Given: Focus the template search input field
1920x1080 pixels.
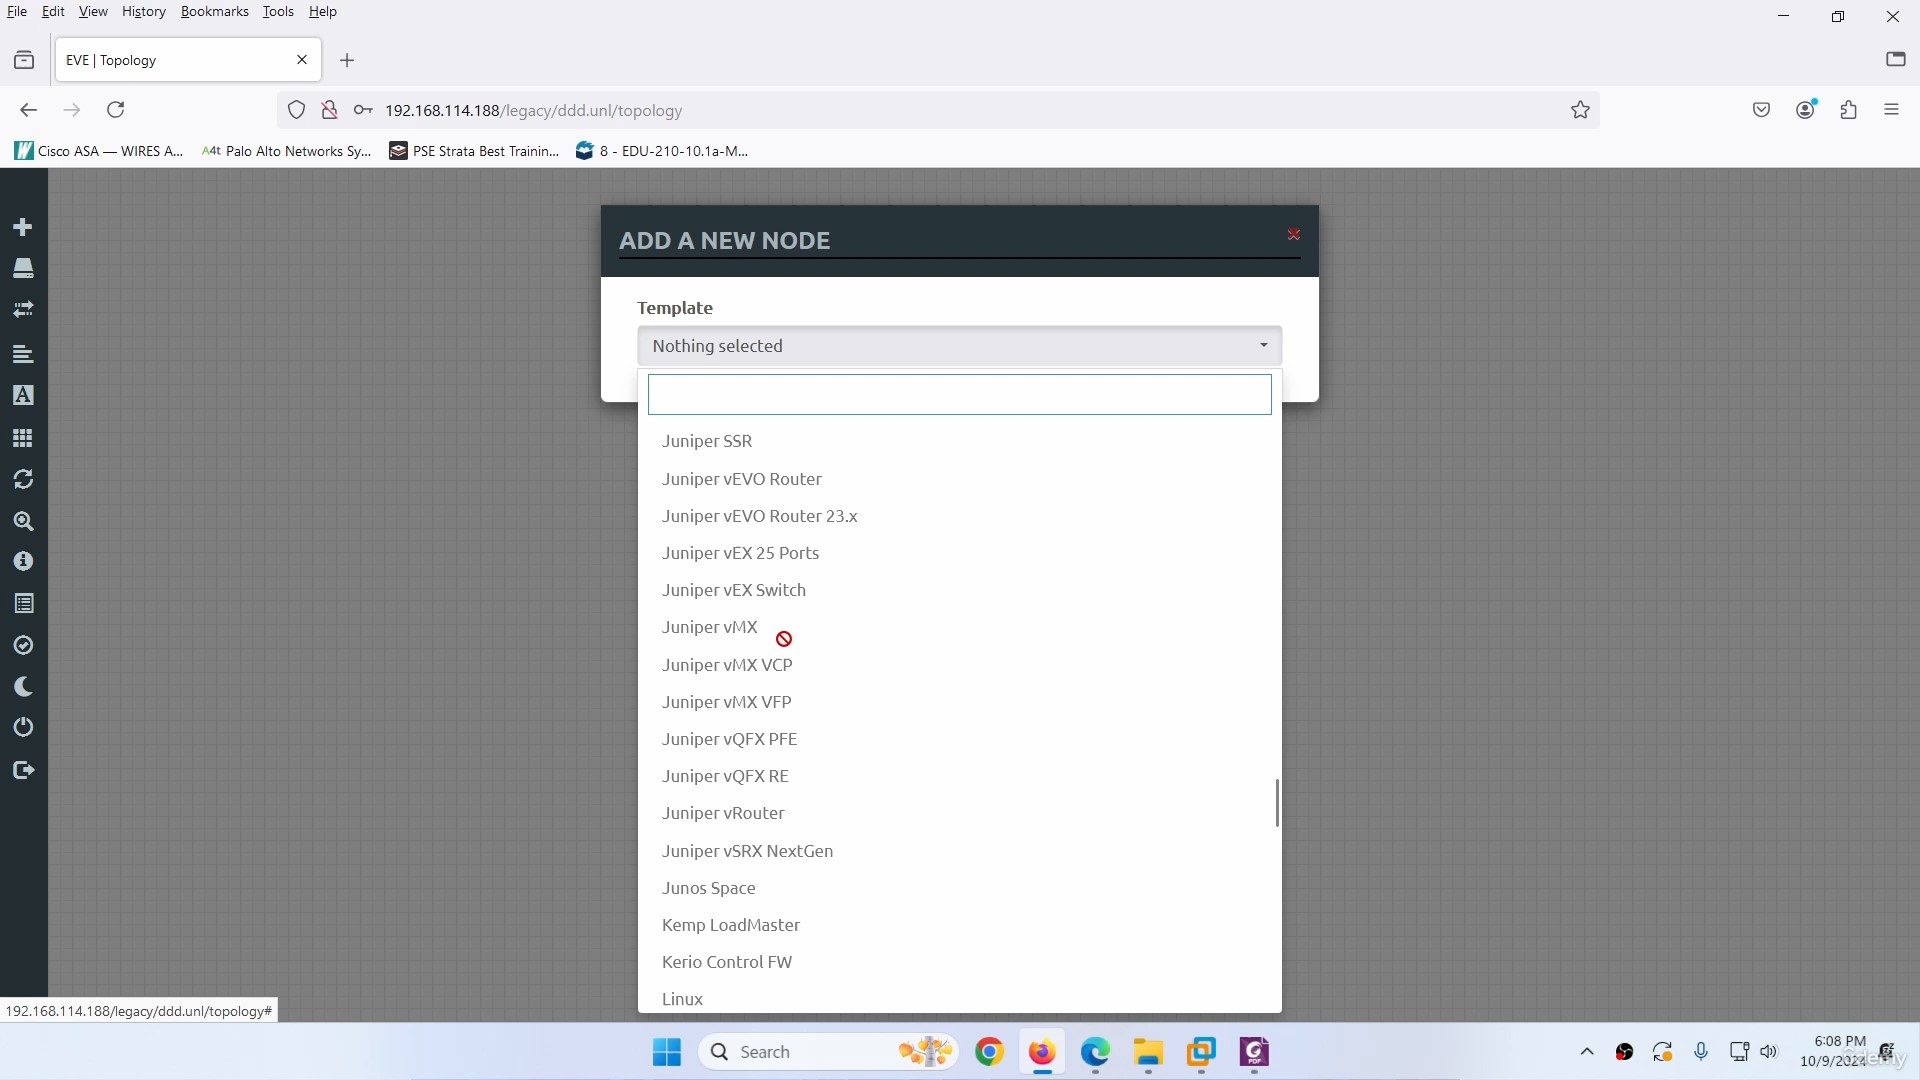Looking at the screenshot, I should pyautogui.click(x=959, y=394).
